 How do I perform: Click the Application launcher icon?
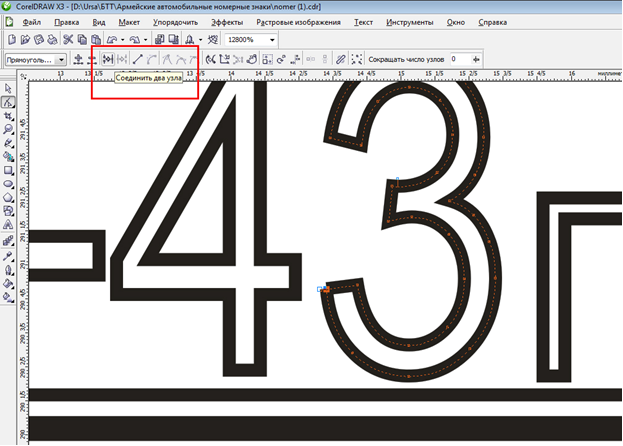coord(190,39)
